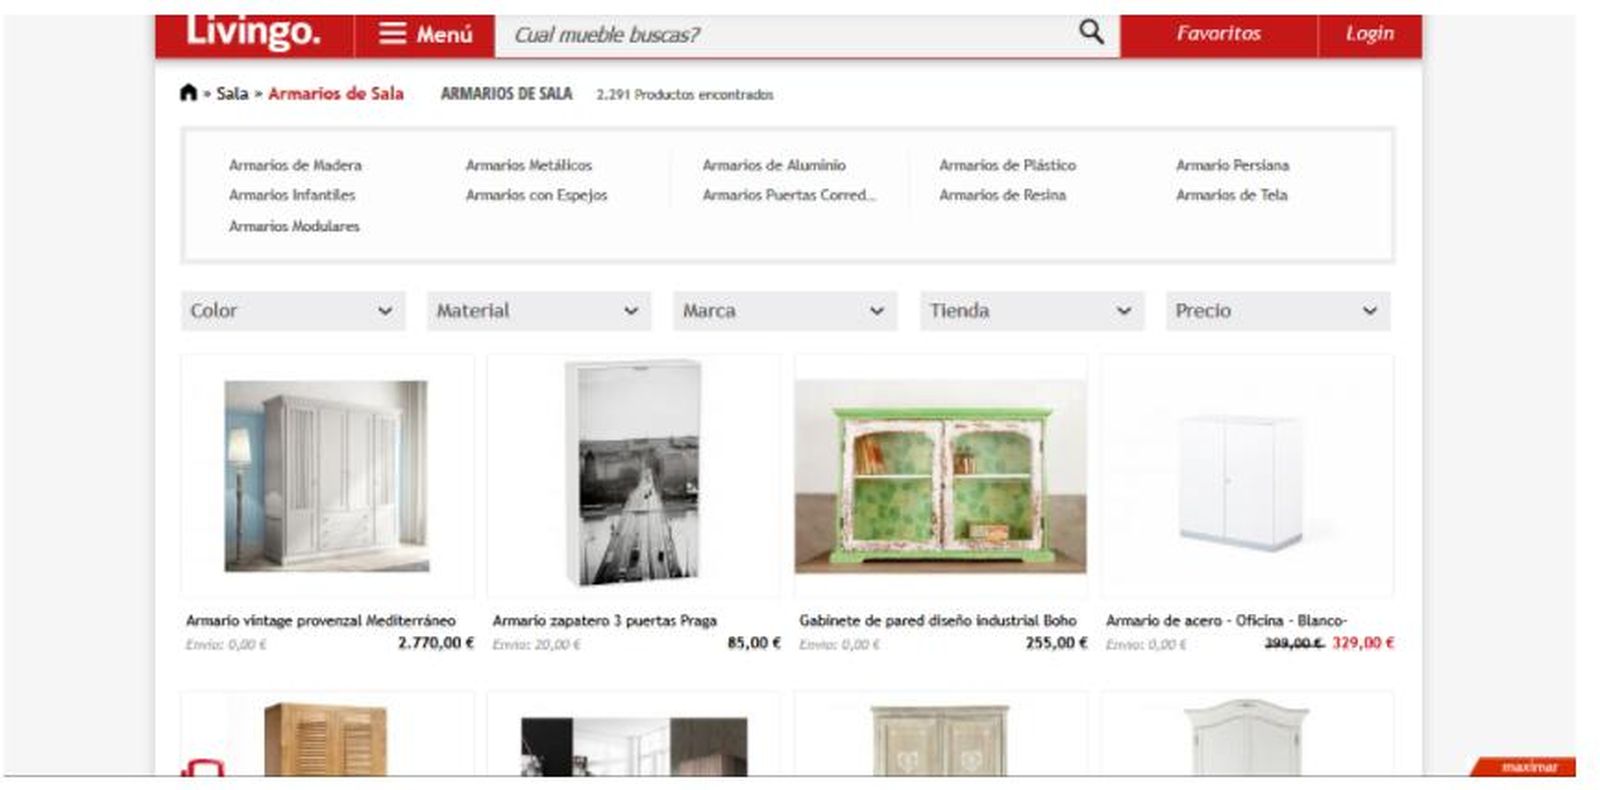Screen dimensions: 1600x790
Task: Open the Favoritos page
Action: point(1218,34)
